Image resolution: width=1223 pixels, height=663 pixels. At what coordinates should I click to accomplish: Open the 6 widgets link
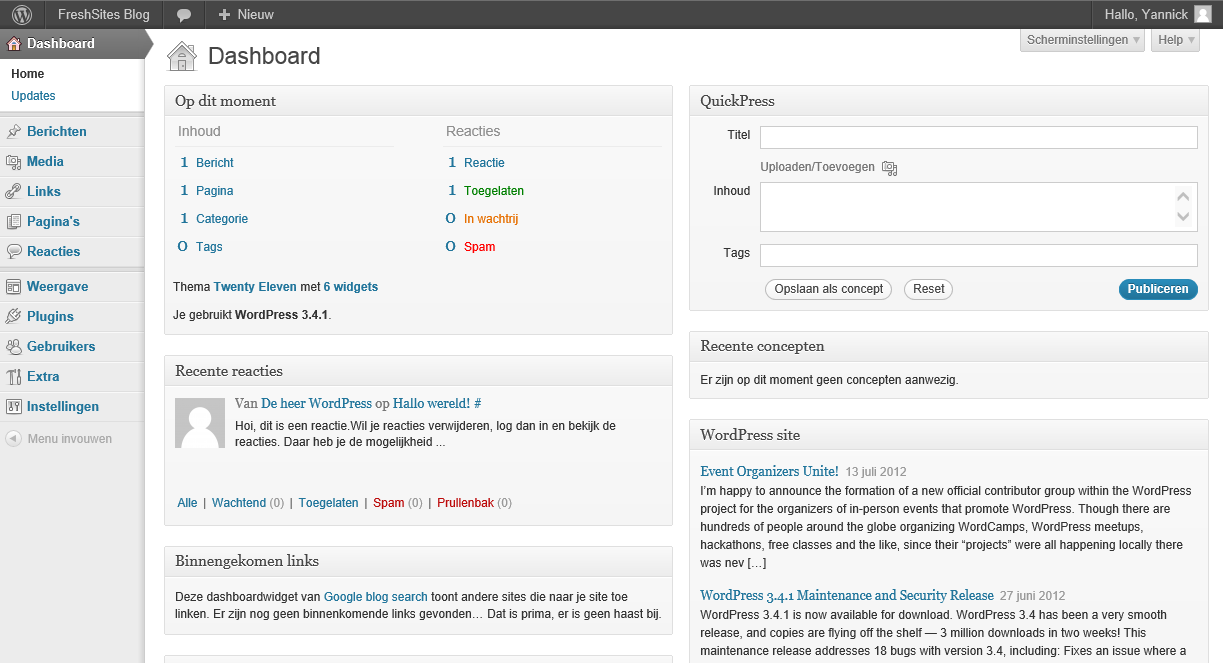click(351, 287)
